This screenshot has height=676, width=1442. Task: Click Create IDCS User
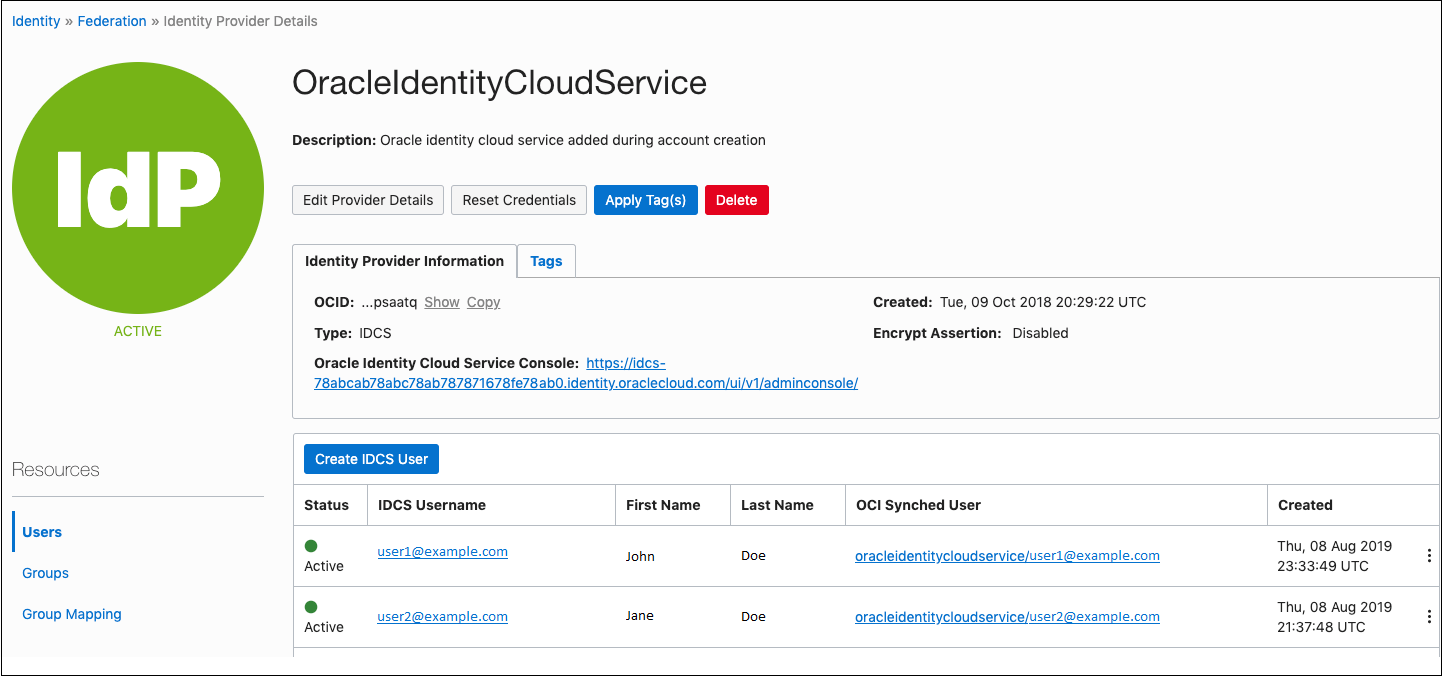click(371, 458)
